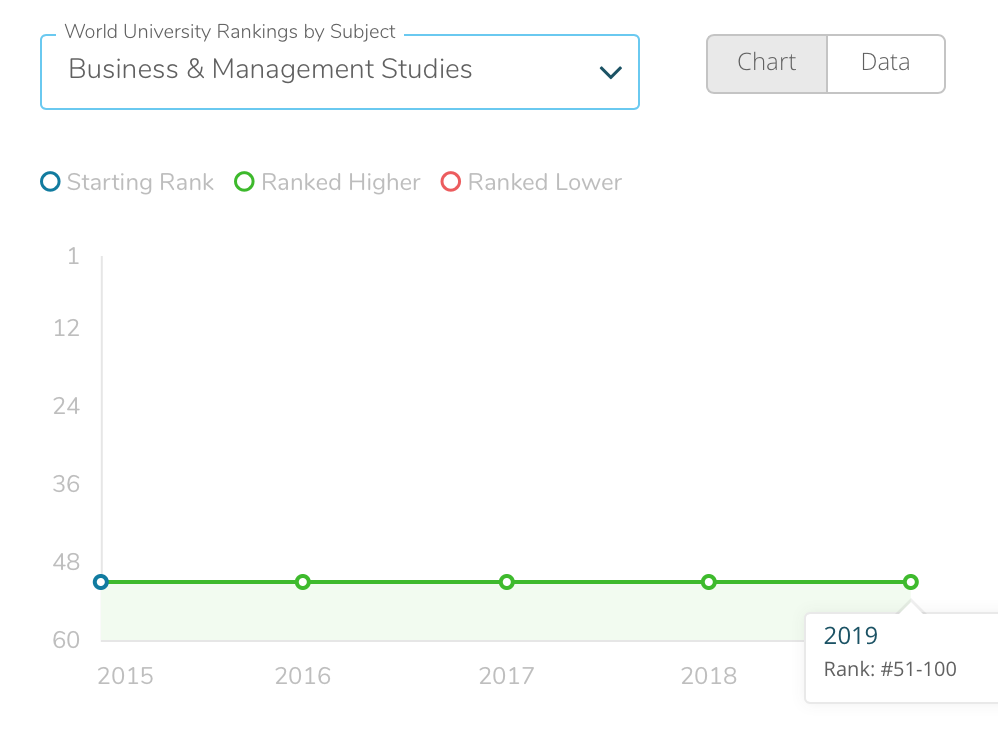Click the 2019 tooltip heading
This screenshot has width=998, height=730.
point(850,635)
